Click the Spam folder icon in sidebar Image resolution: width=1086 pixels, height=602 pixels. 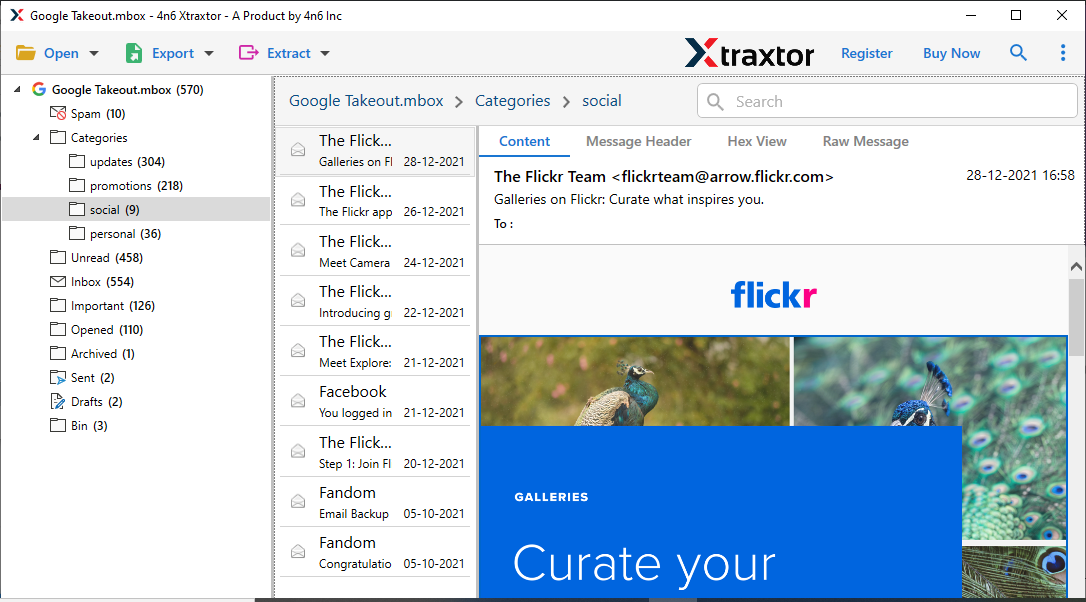pyautogui.click(x=57, y=113)
